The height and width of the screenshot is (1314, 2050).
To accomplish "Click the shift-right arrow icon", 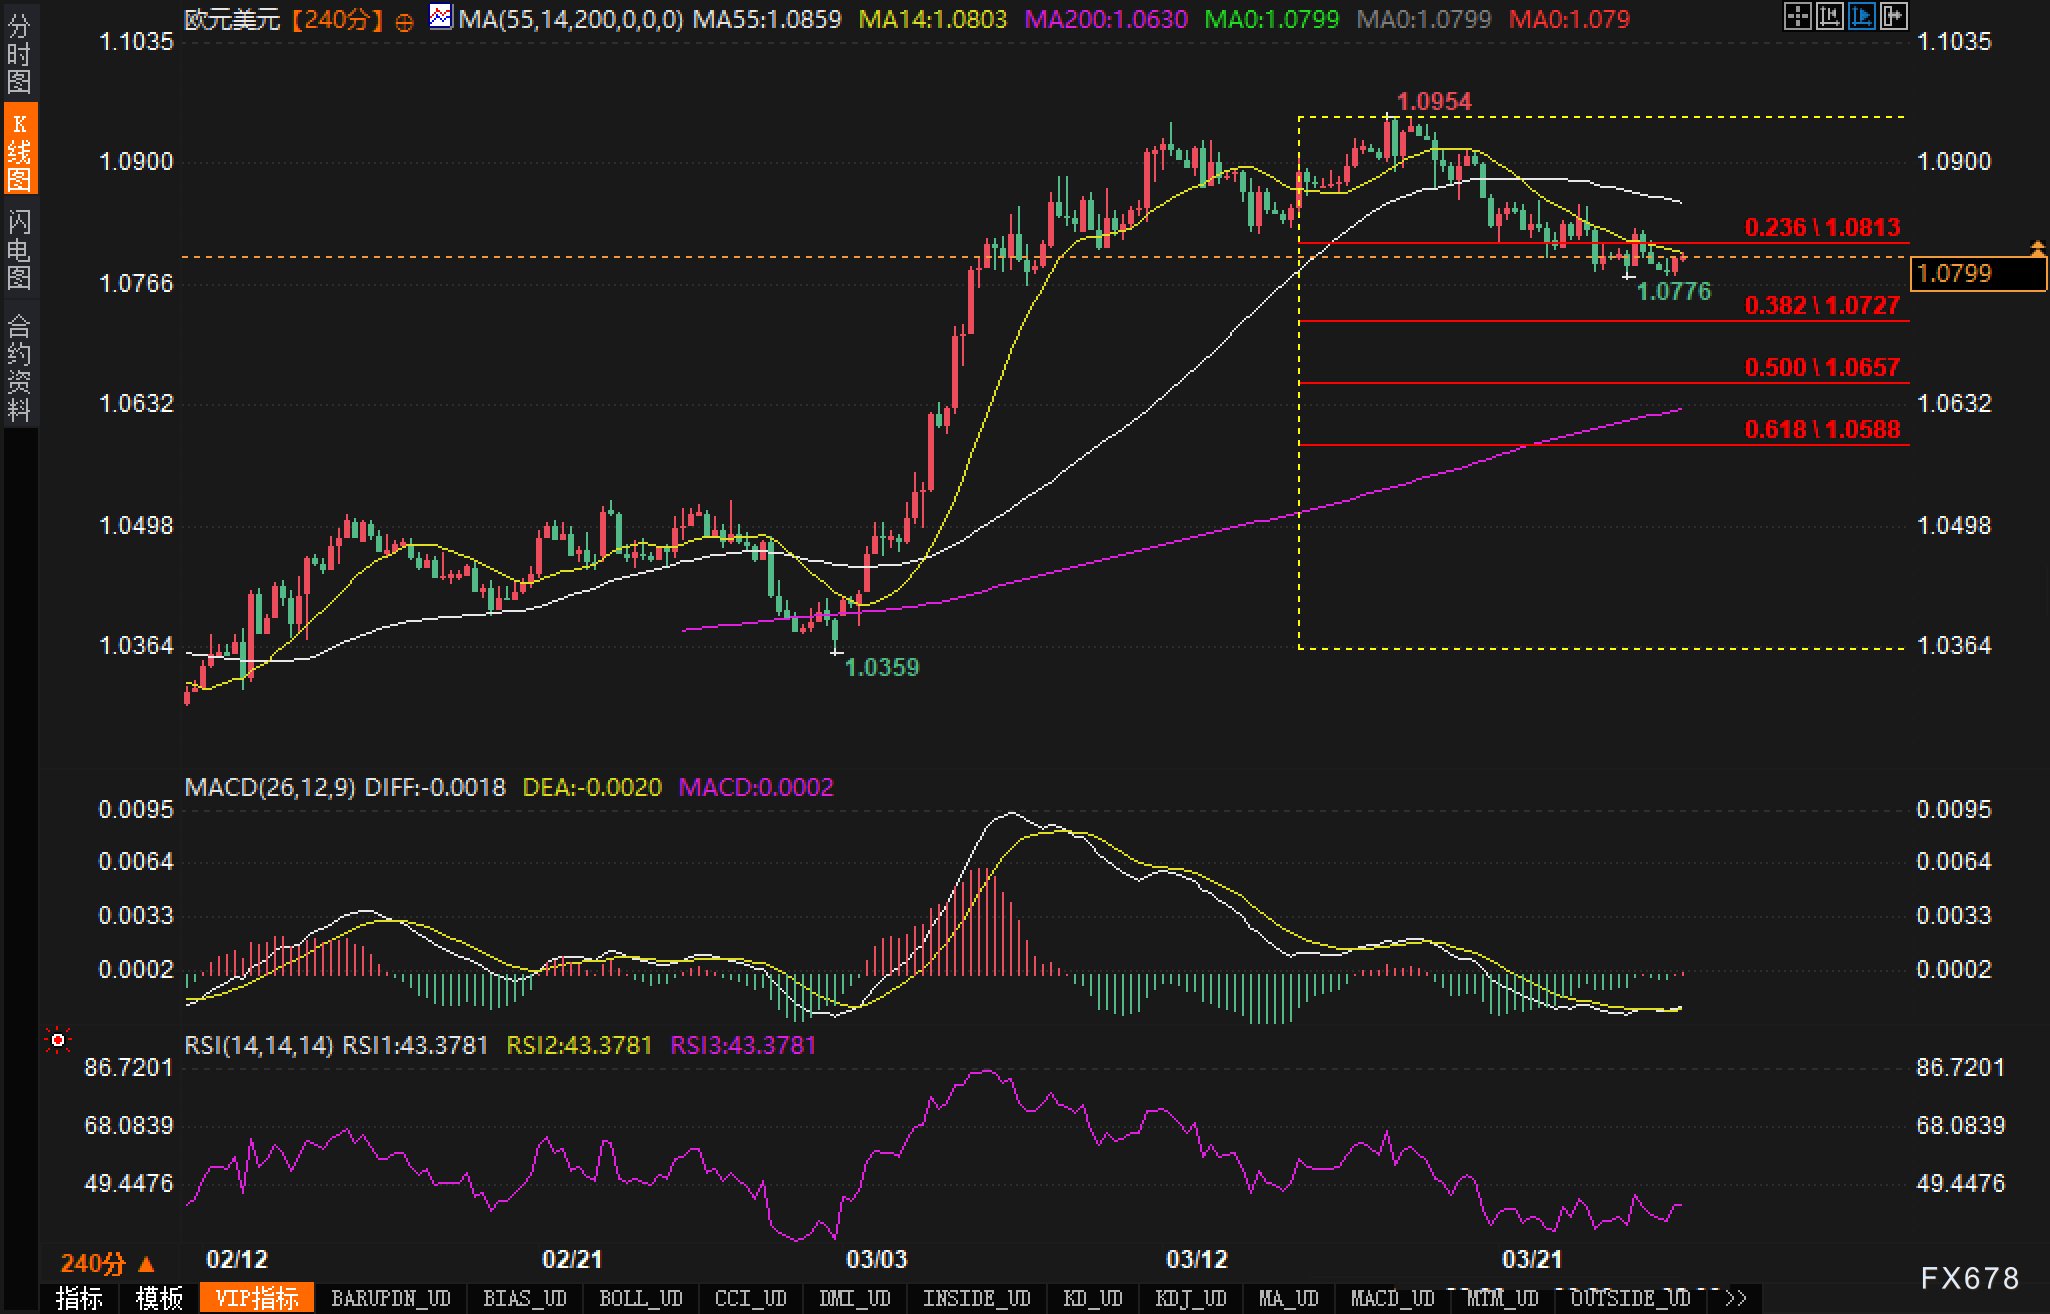I will [x=1893, y=16].
